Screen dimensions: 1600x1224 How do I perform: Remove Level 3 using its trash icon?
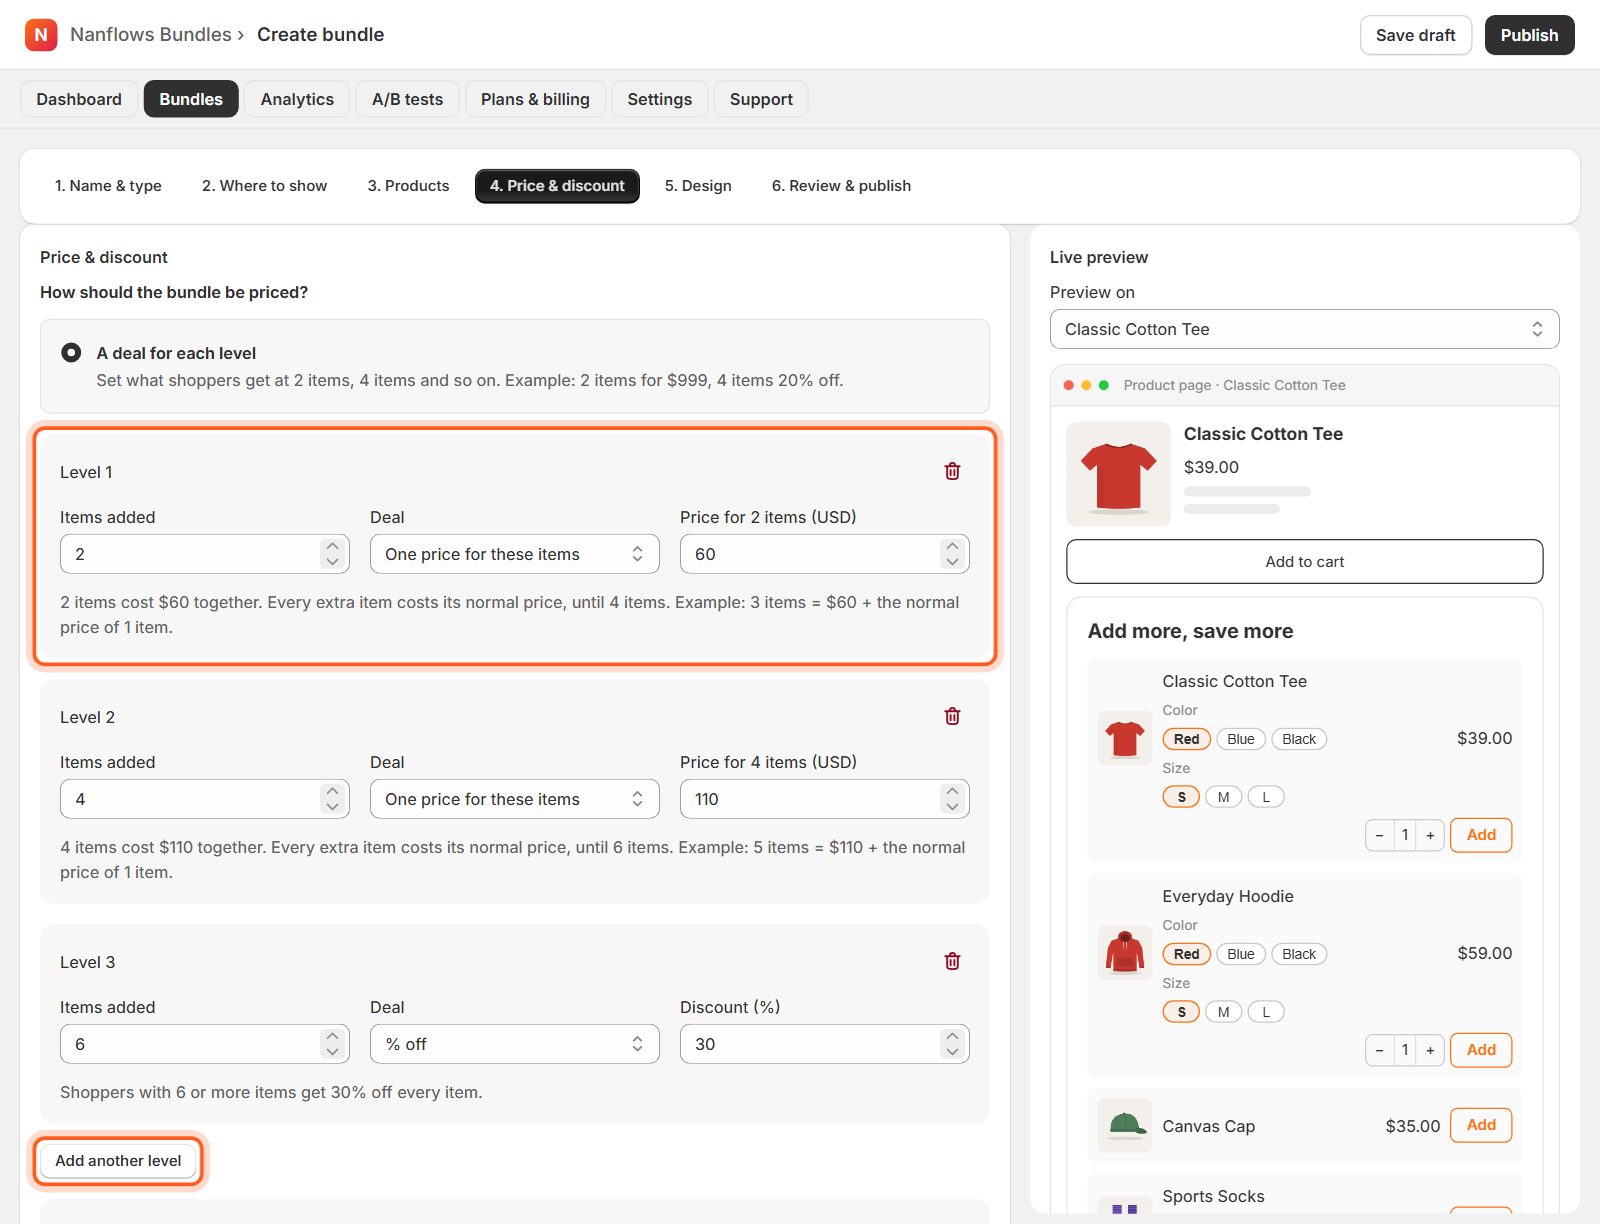pos(952,961)
